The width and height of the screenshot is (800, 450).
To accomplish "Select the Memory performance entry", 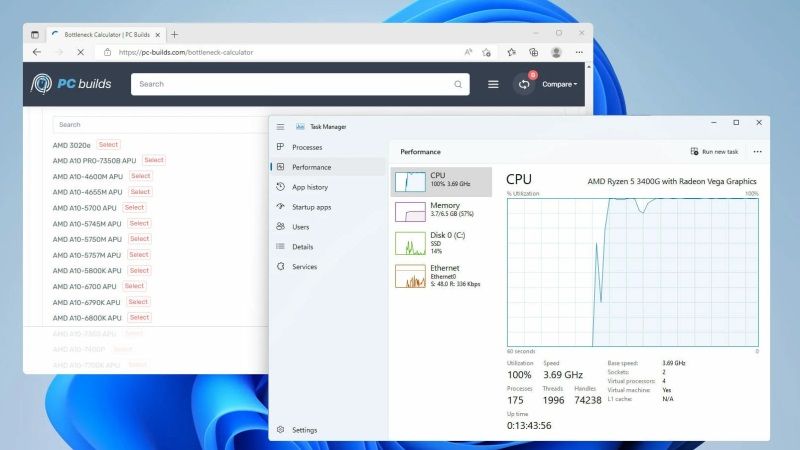I will (441, 211).
